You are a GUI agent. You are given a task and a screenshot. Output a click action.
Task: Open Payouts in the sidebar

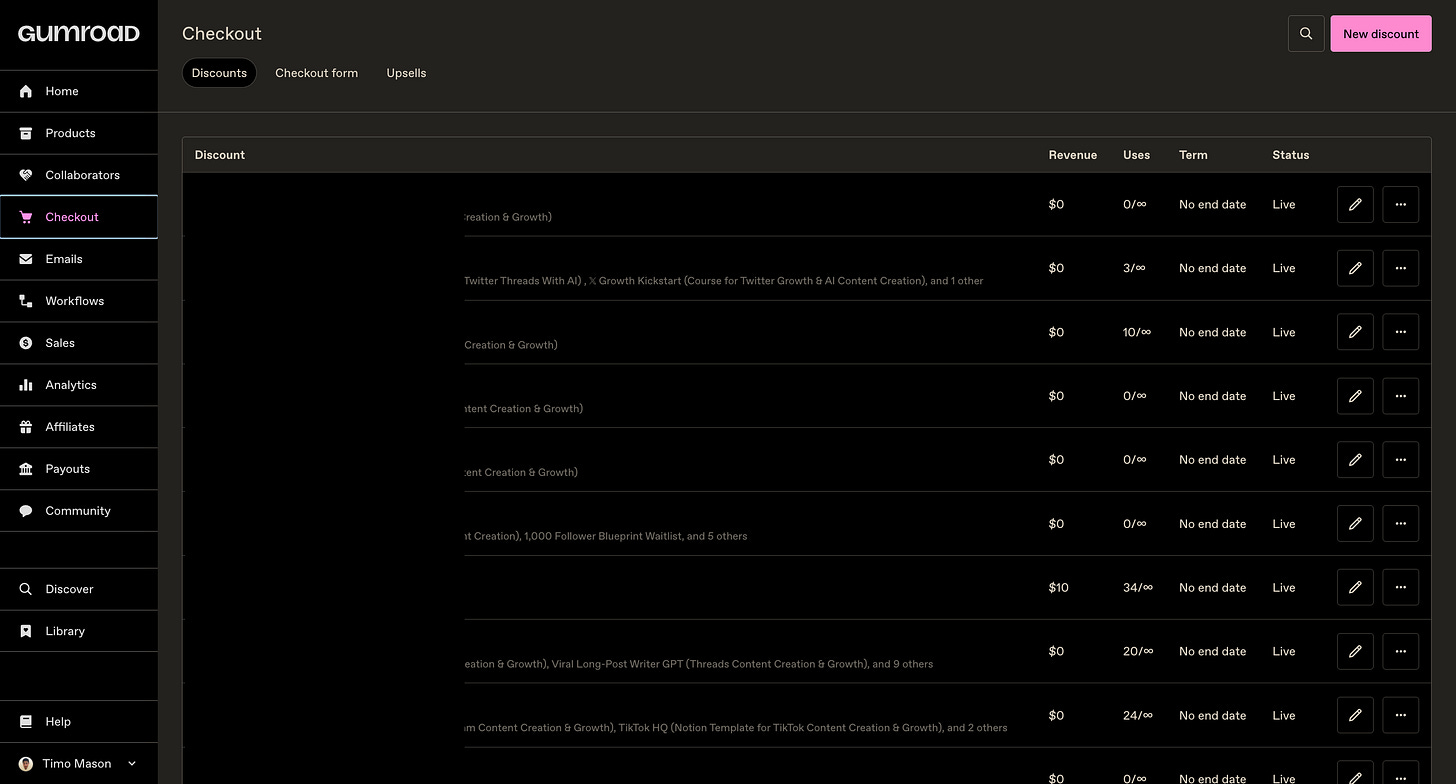tap(79, 469)
